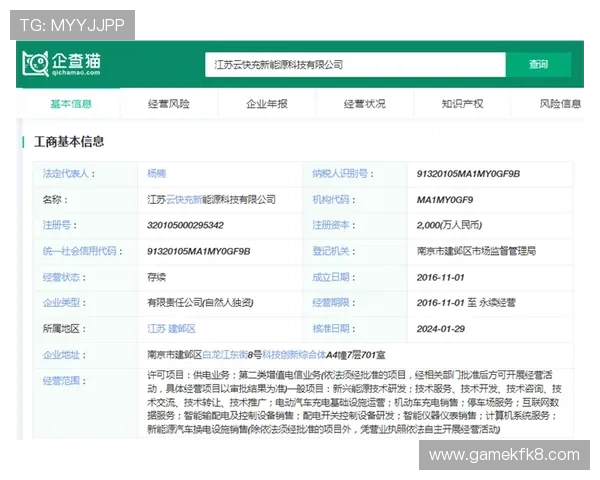
Task: Click the 科技创新综合体 address link
Action: pos(294,355)
